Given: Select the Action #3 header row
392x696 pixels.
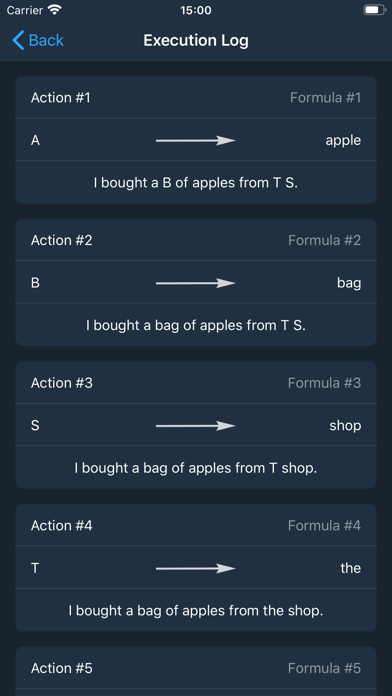Looking at the screenshot, I should click(x=196, y=383).
